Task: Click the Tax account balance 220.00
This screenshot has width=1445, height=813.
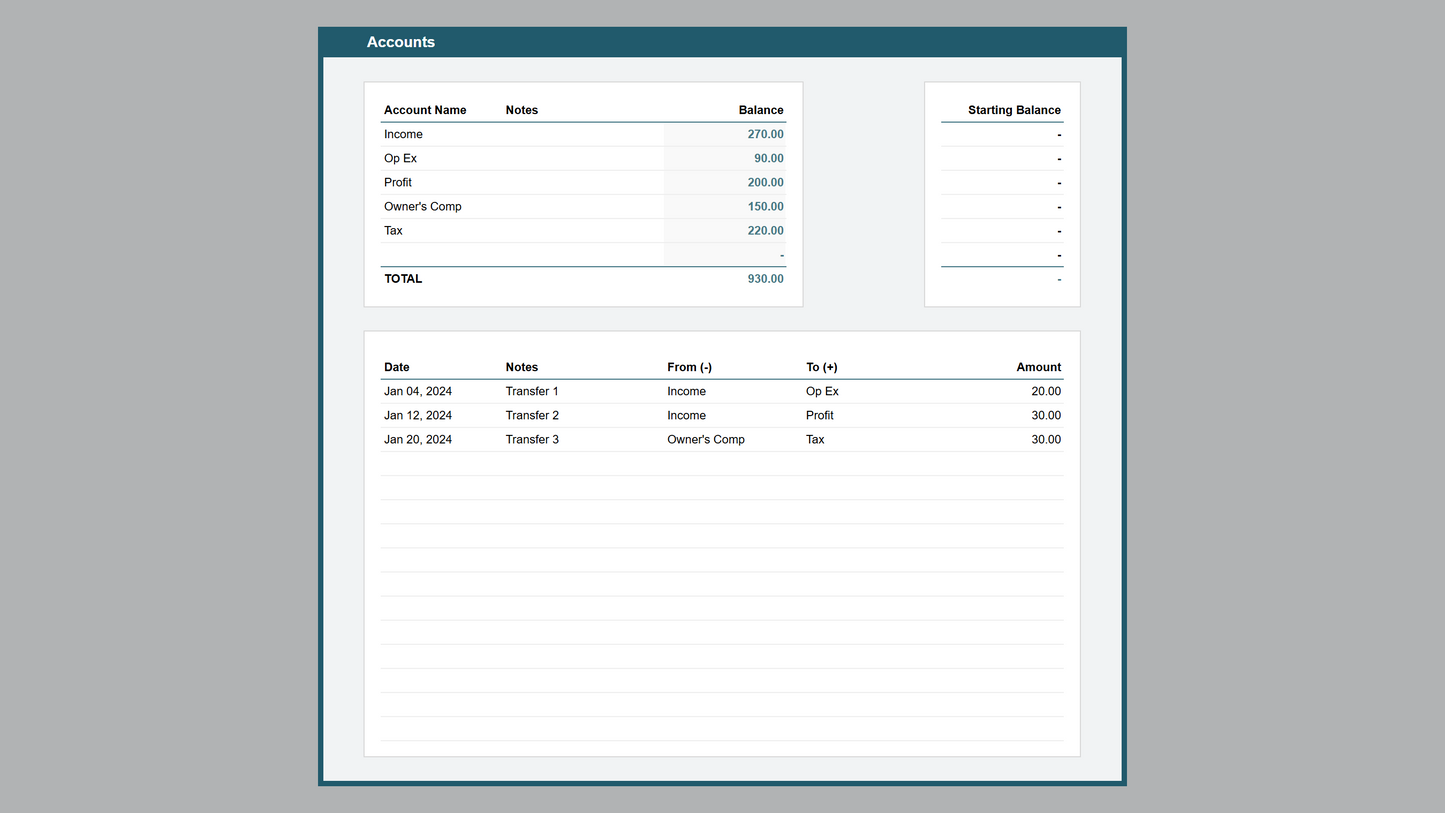Action: click(765, 230)
